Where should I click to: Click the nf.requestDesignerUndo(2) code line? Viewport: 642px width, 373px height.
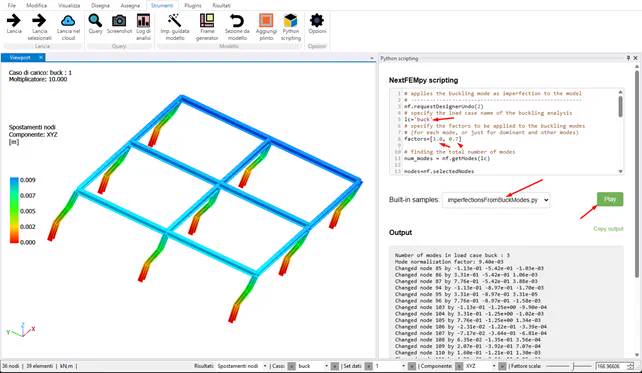pos(444,106)
